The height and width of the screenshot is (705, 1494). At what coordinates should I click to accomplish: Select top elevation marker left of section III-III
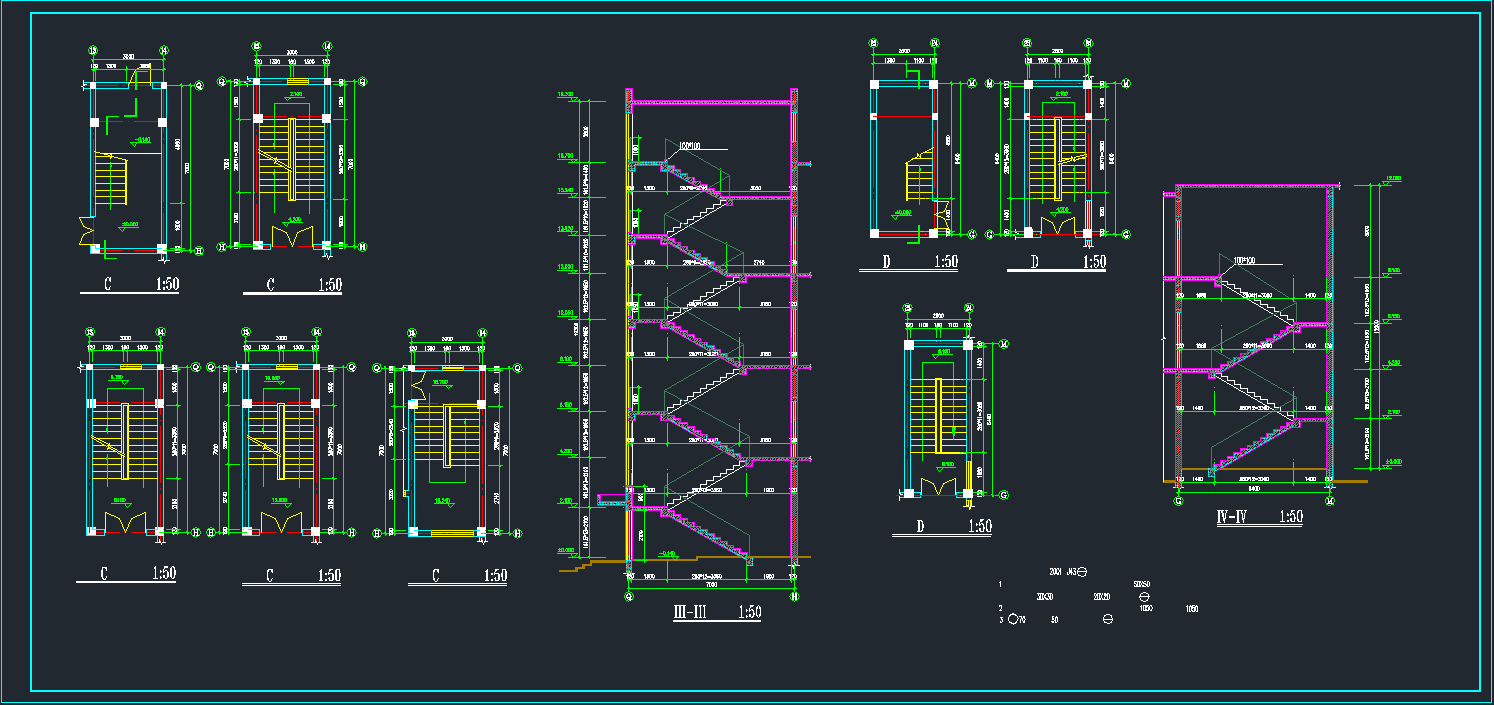coord(566,96)
